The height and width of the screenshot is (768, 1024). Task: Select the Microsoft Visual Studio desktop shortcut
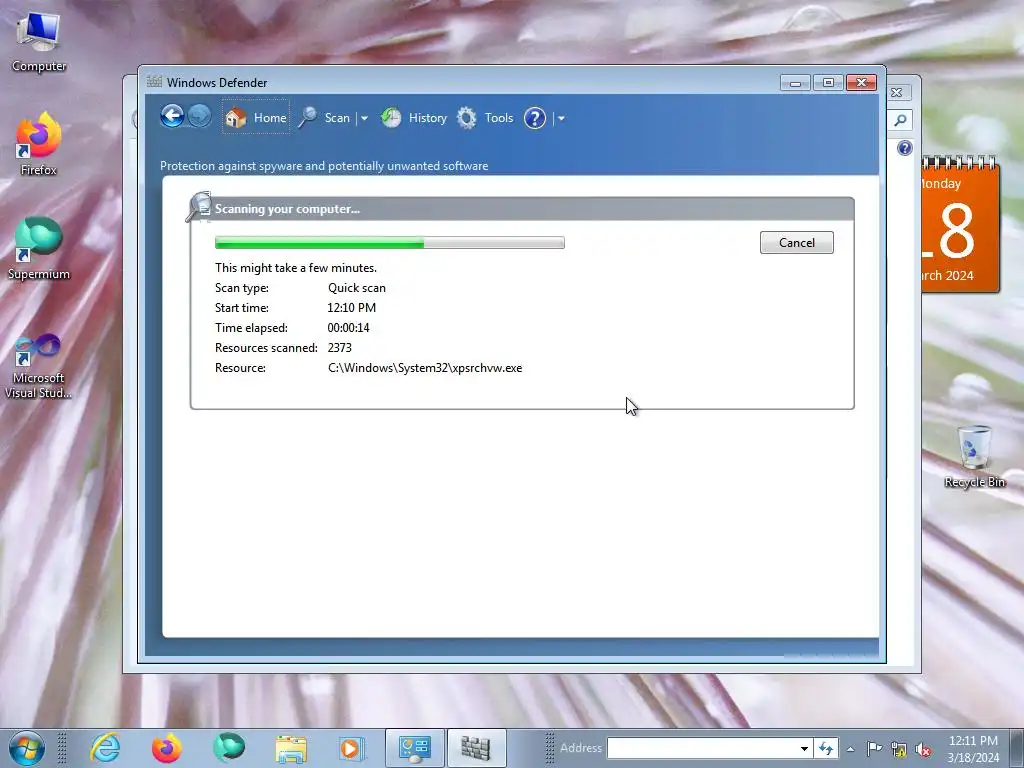coord(39,366)
